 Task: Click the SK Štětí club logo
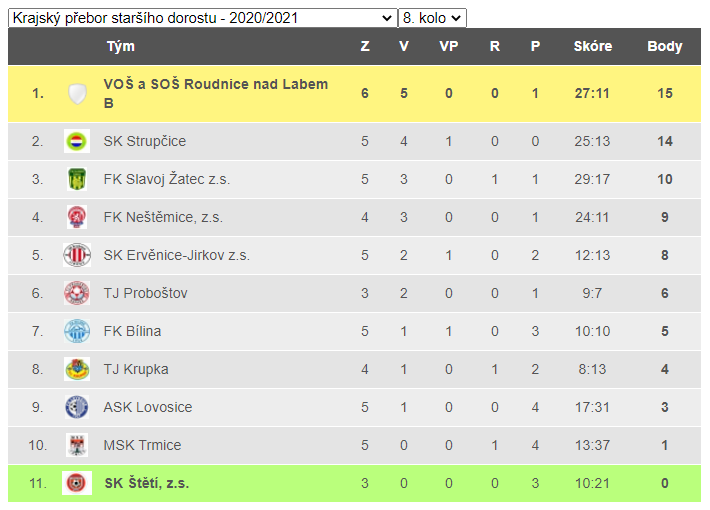click(77, 483)
